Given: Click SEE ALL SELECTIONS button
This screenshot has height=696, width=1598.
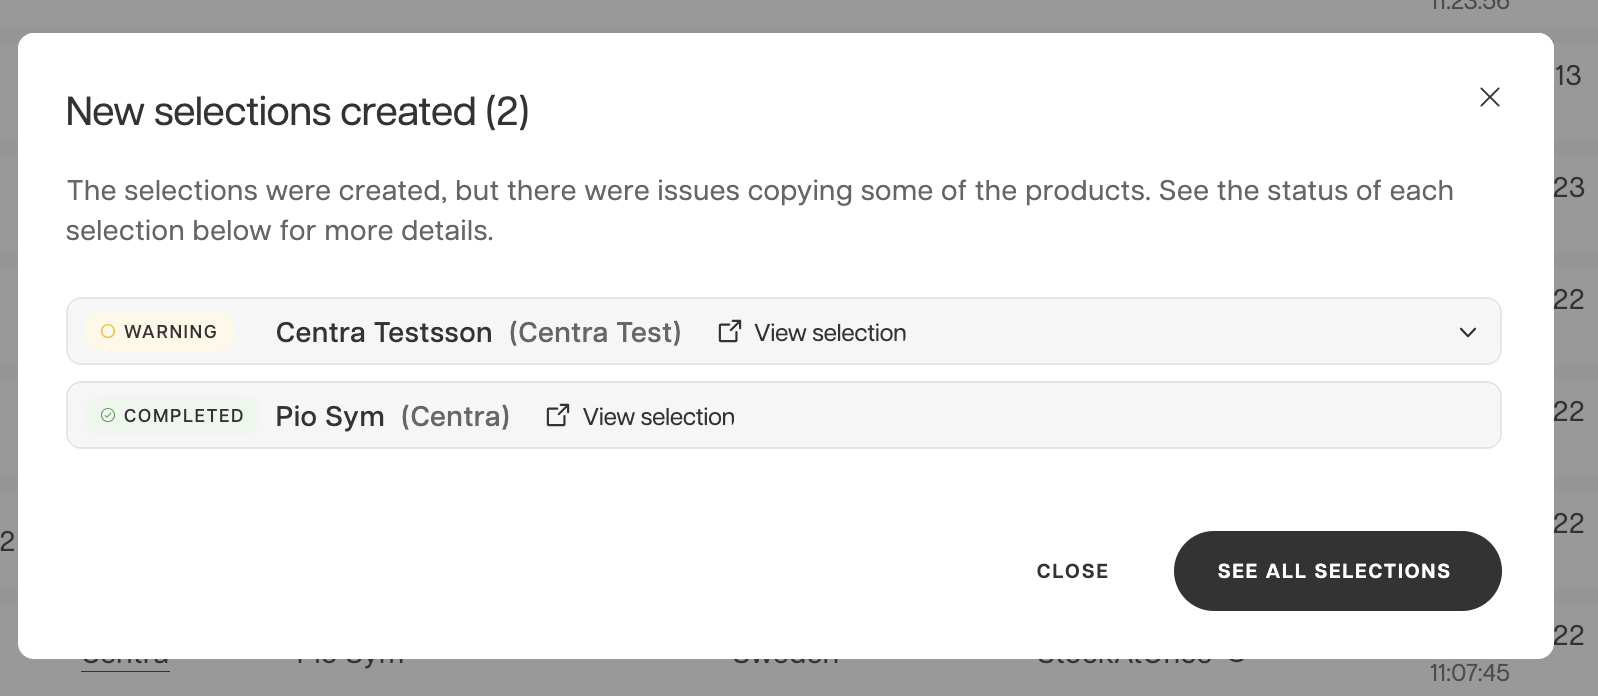Looking at the screenshot, I should click(x=1337, y=571).
